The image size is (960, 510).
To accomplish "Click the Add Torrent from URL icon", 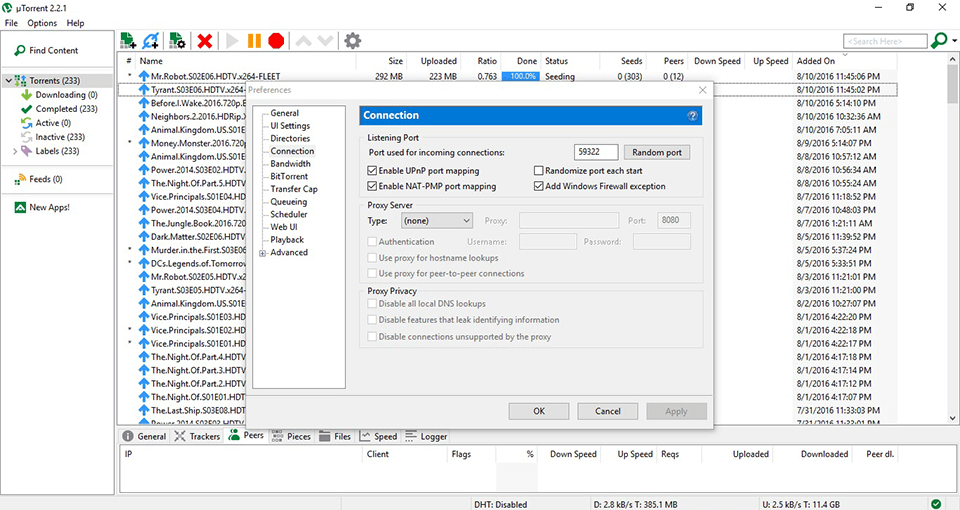I will coord(151,41).
